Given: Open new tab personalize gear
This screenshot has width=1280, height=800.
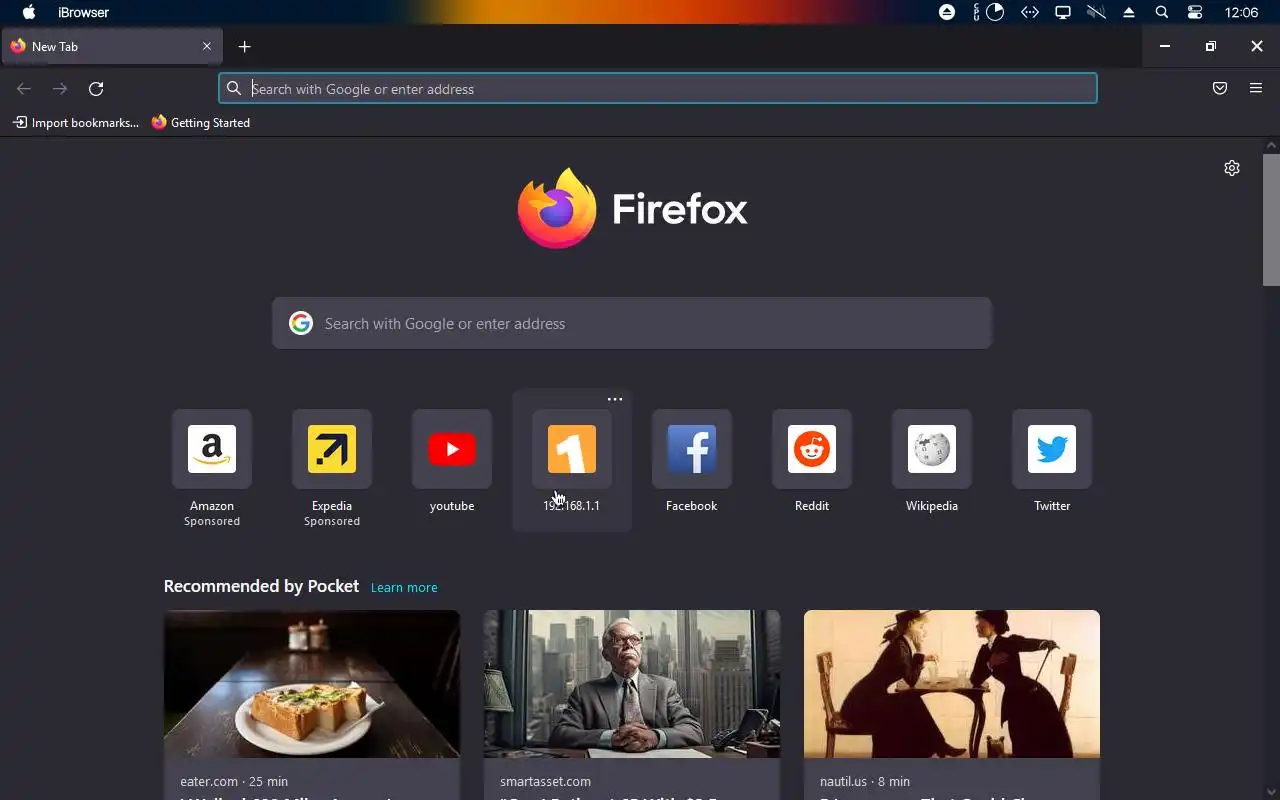Looking at the screenshot, I should [1232, 168].
